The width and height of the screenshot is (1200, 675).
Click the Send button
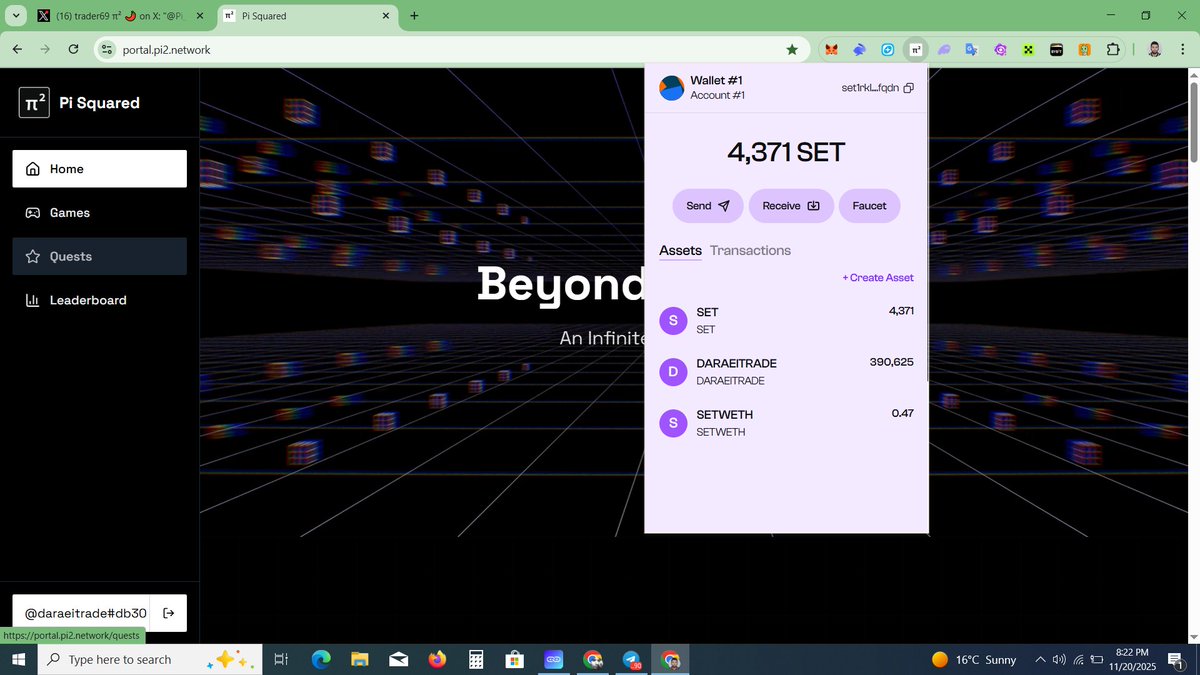pyautogui.click(x=708, y=206)
